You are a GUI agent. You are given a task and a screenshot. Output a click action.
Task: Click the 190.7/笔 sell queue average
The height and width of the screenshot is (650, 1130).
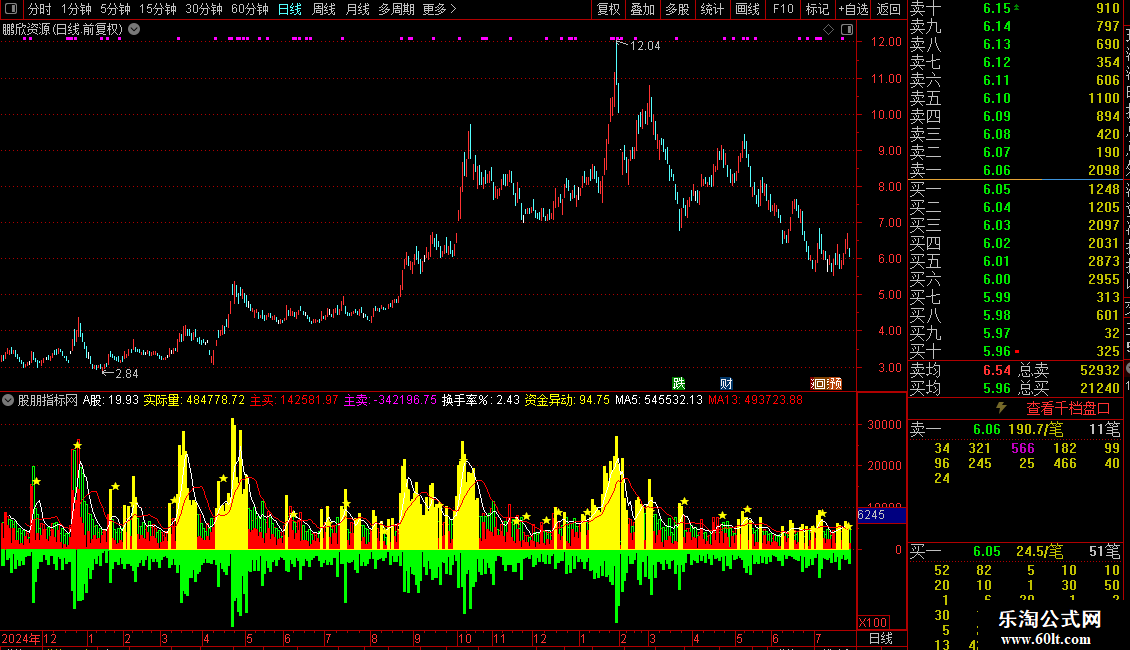[1036, 429]
